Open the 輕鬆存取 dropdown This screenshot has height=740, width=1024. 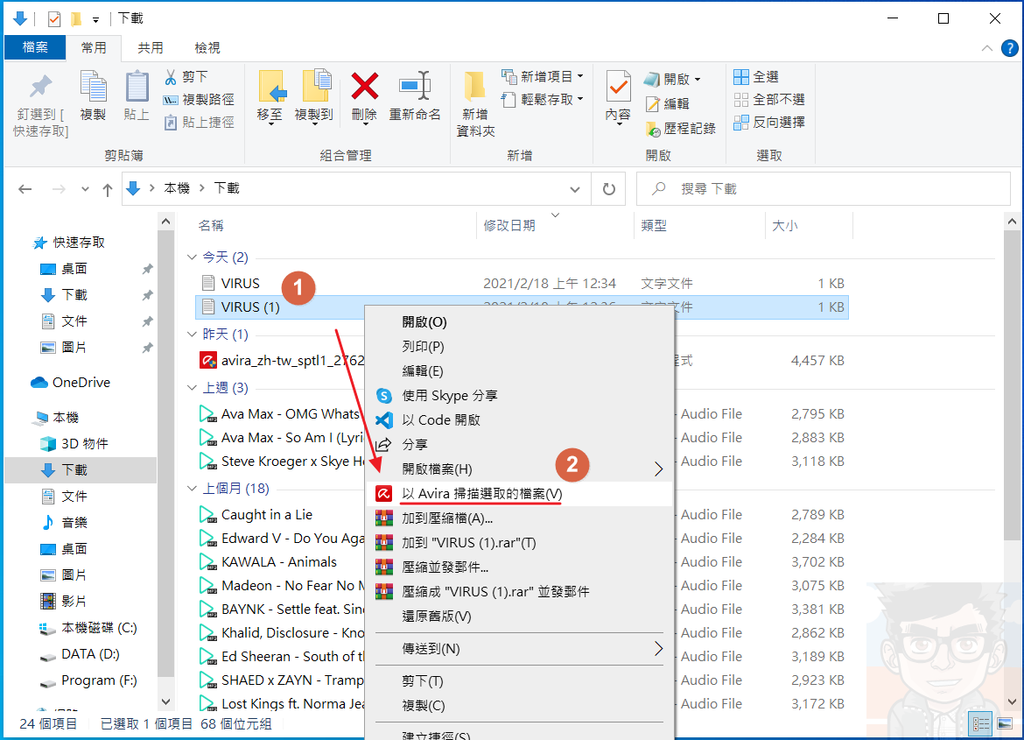click(x=543, y=99)
